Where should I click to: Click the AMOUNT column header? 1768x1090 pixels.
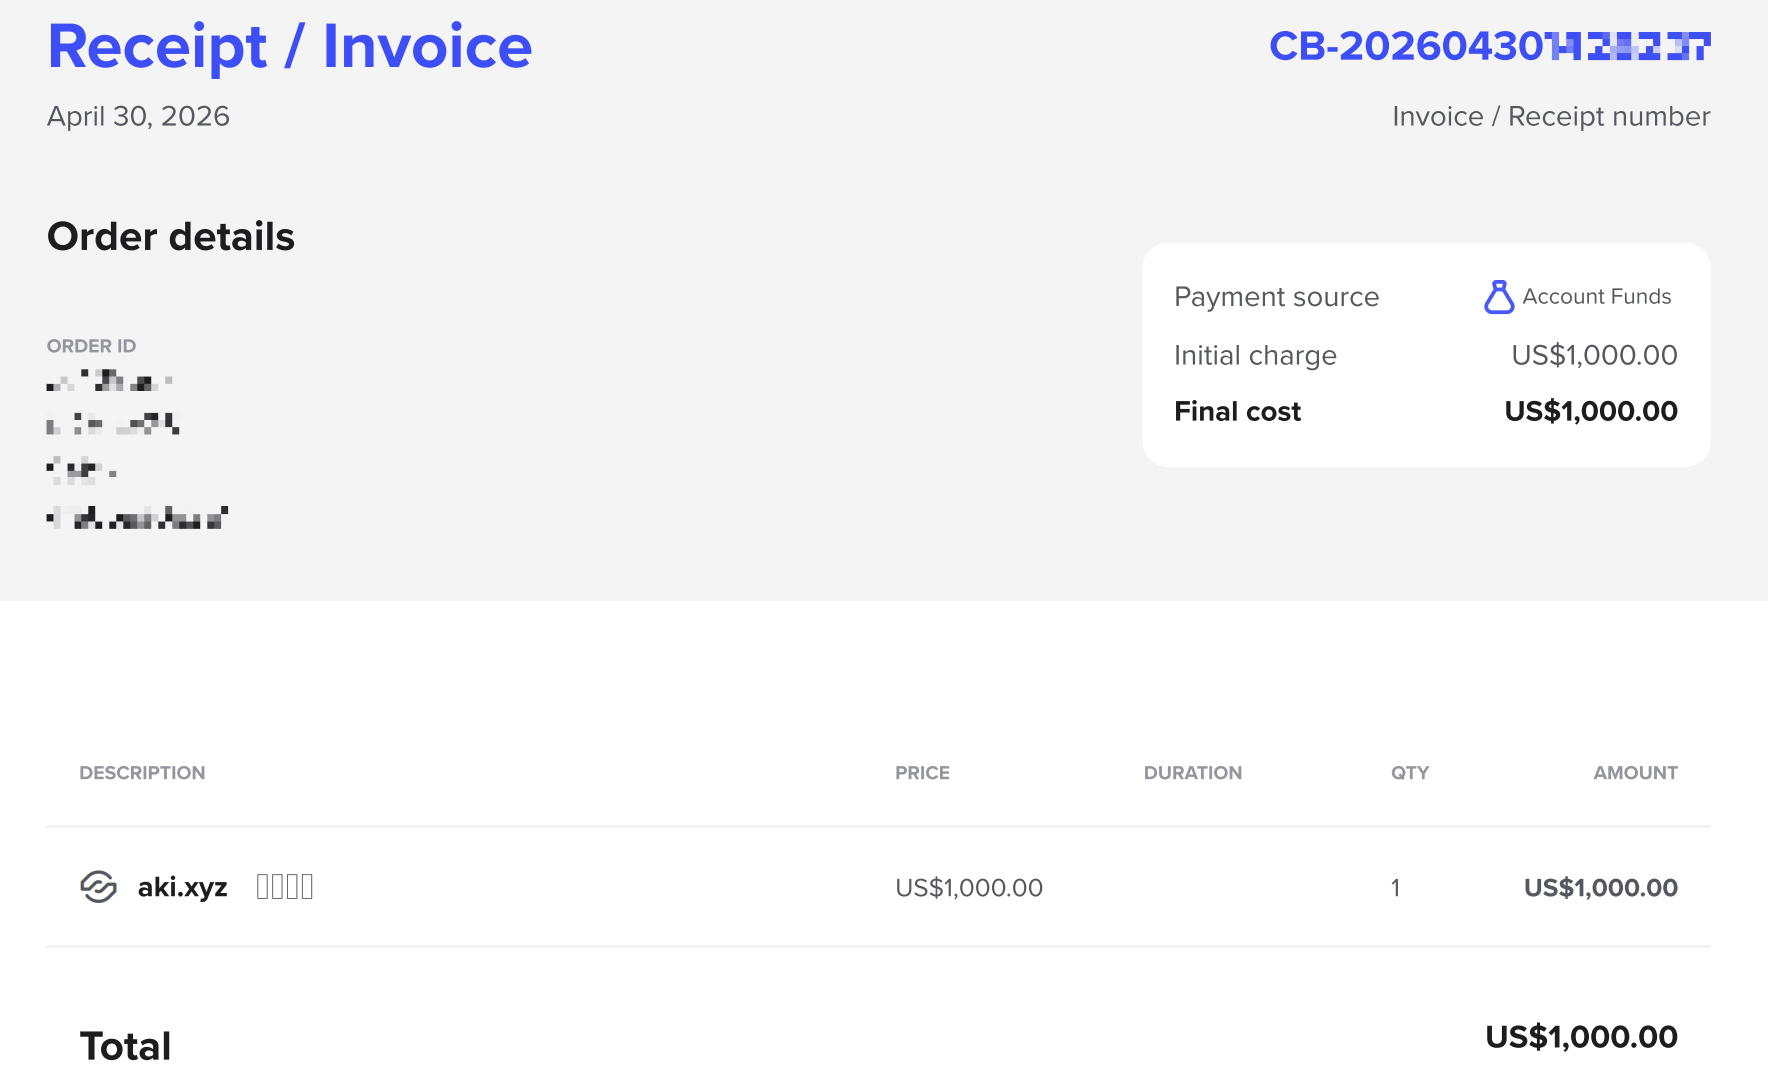click(1635, 773)
